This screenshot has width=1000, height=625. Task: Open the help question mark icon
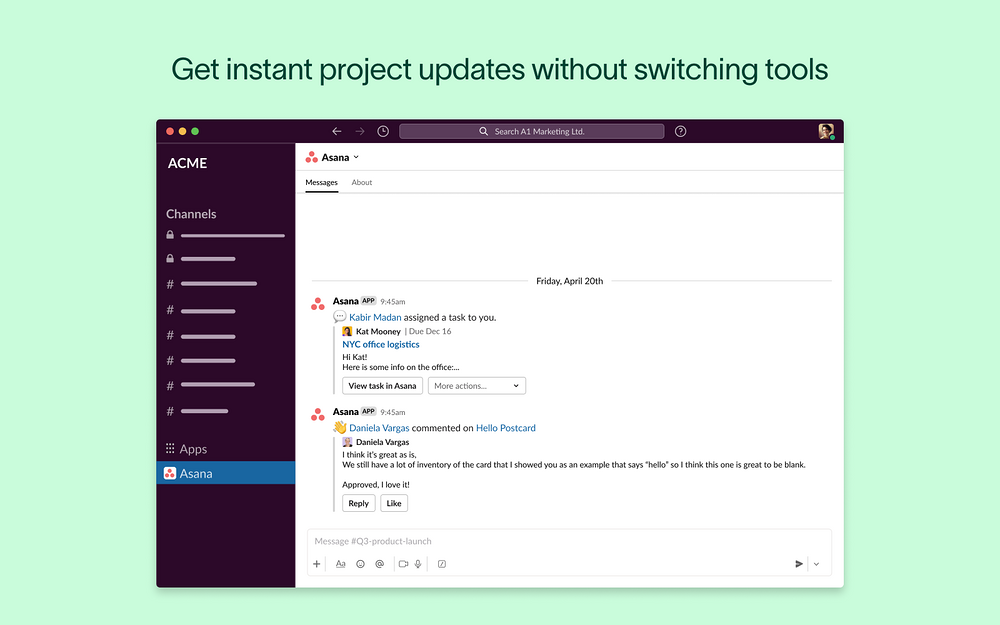click(680, 131)
